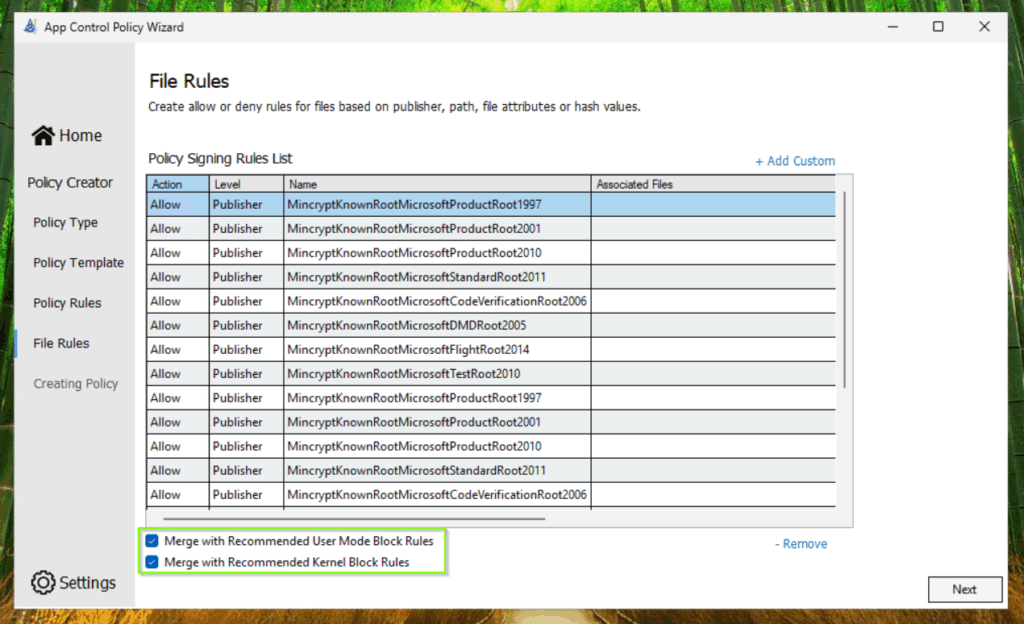1024x624 pixels.
Task: Open the Policy Rules step
Action: [x=67, y=303]
